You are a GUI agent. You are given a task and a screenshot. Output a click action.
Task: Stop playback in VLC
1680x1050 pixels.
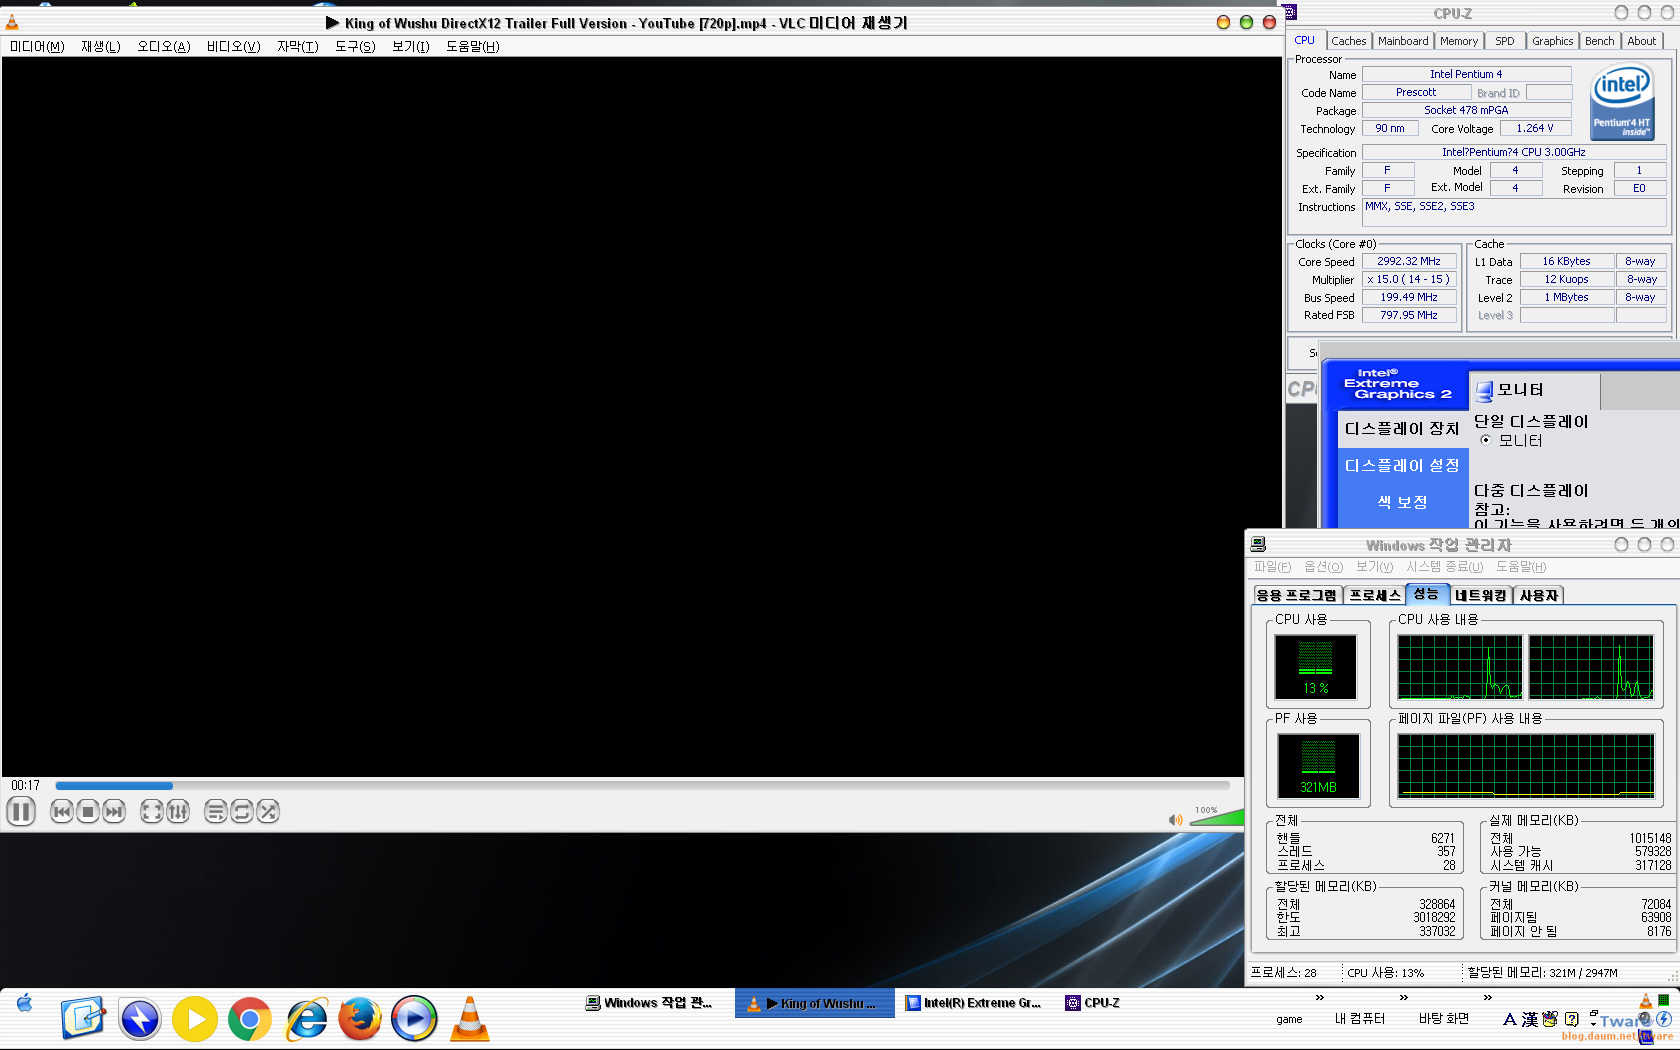click(88, 812)
